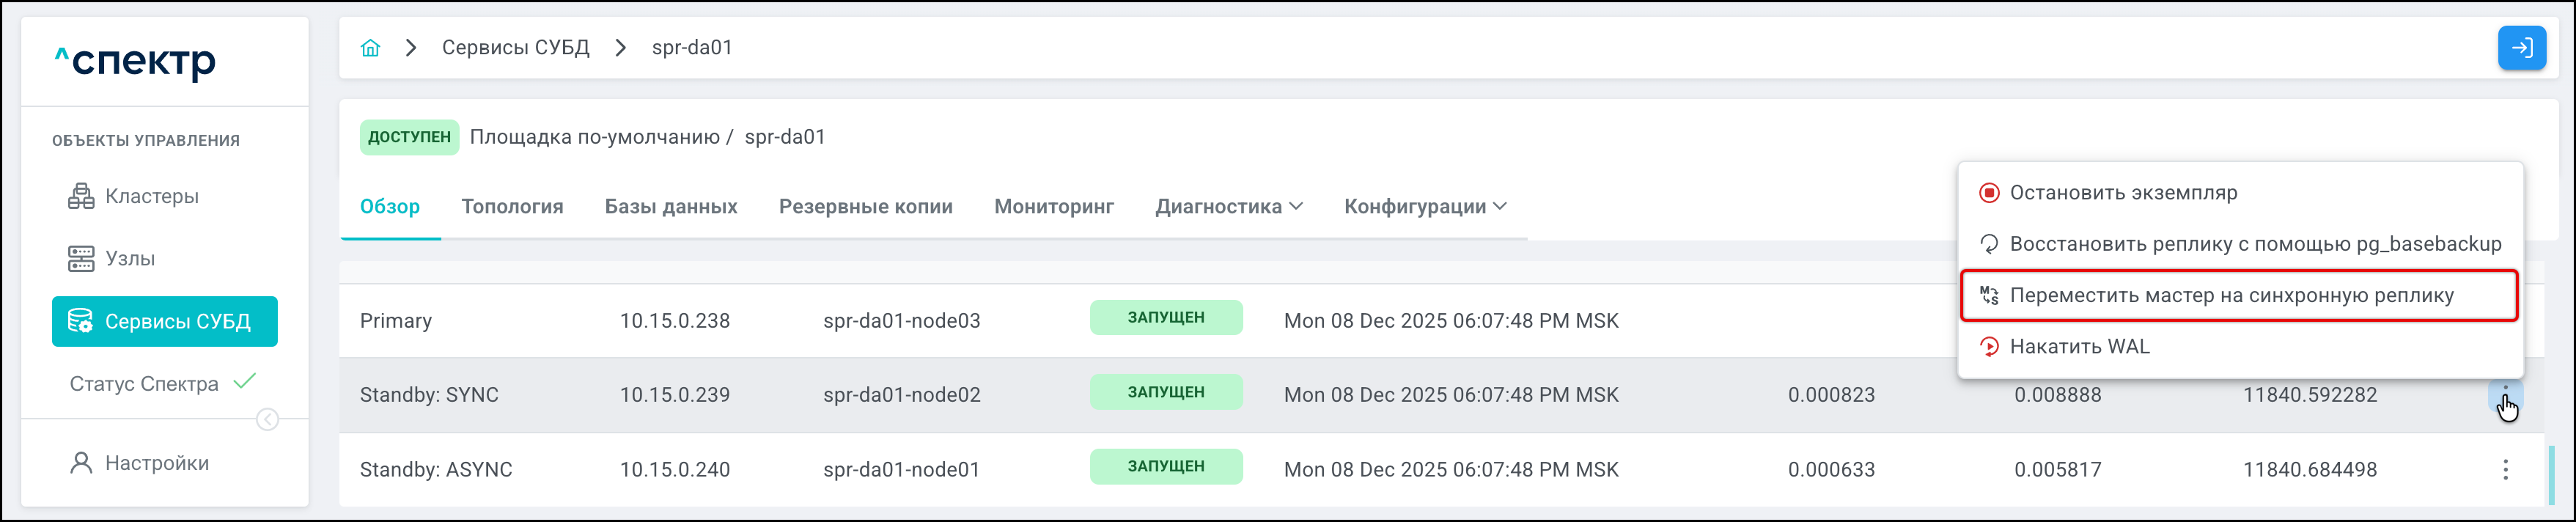Expand the Диагностика dropdown tab
The height and width of the screenshot is (522, 2576).
pos(1229,207)
